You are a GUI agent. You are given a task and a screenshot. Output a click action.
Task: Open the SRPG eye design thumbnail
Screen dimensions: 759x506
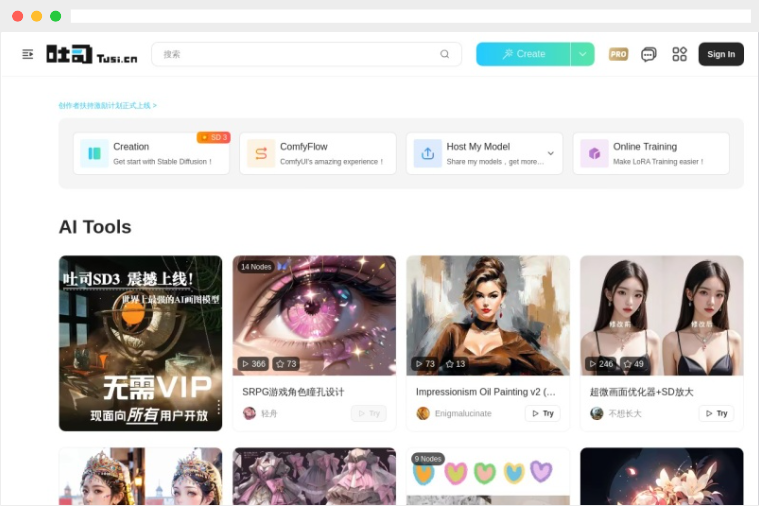pos(314,315)
